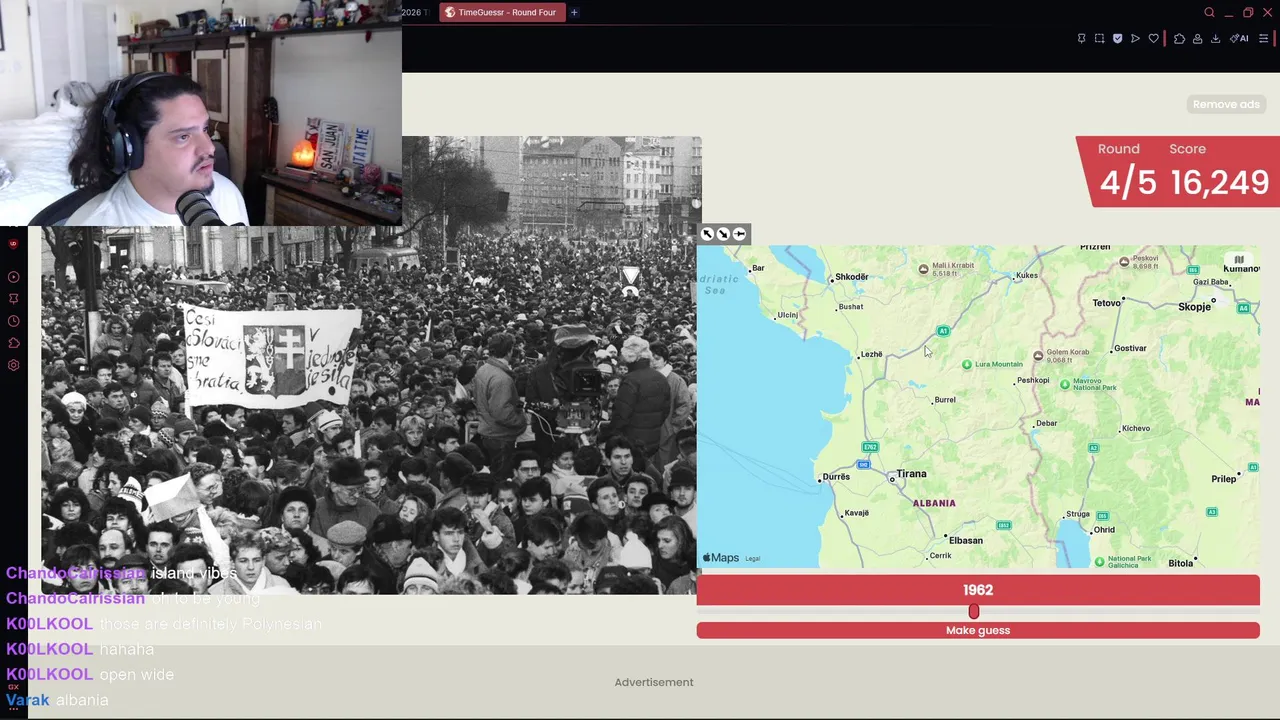Open the Apple Maps Legal link

click(x=753, y=559)
